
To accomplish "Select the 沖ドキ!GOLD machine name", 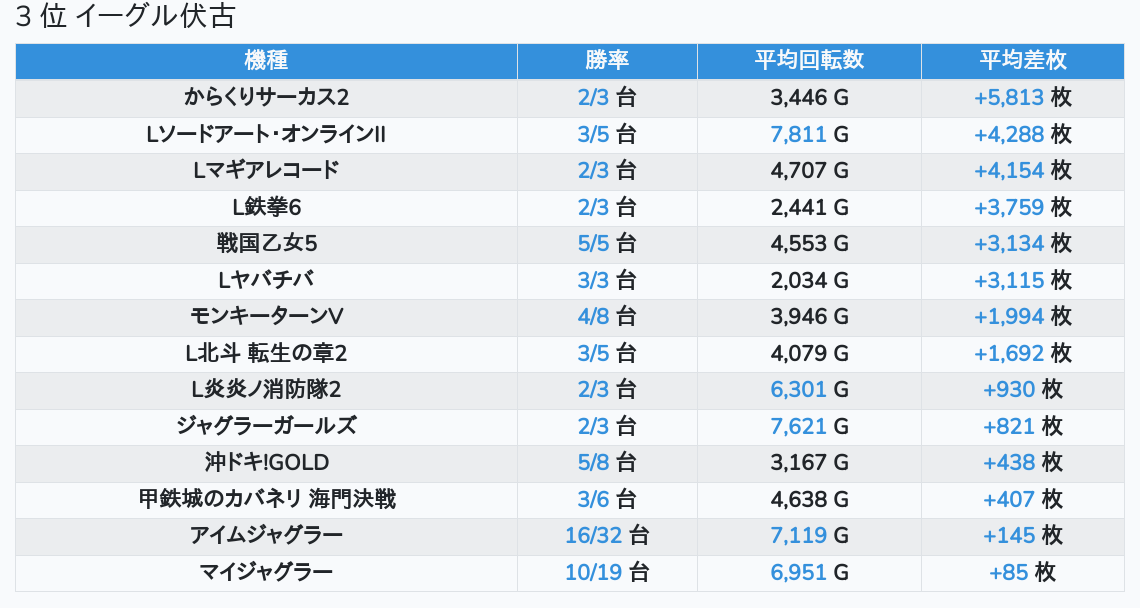I will click(266, 463).
